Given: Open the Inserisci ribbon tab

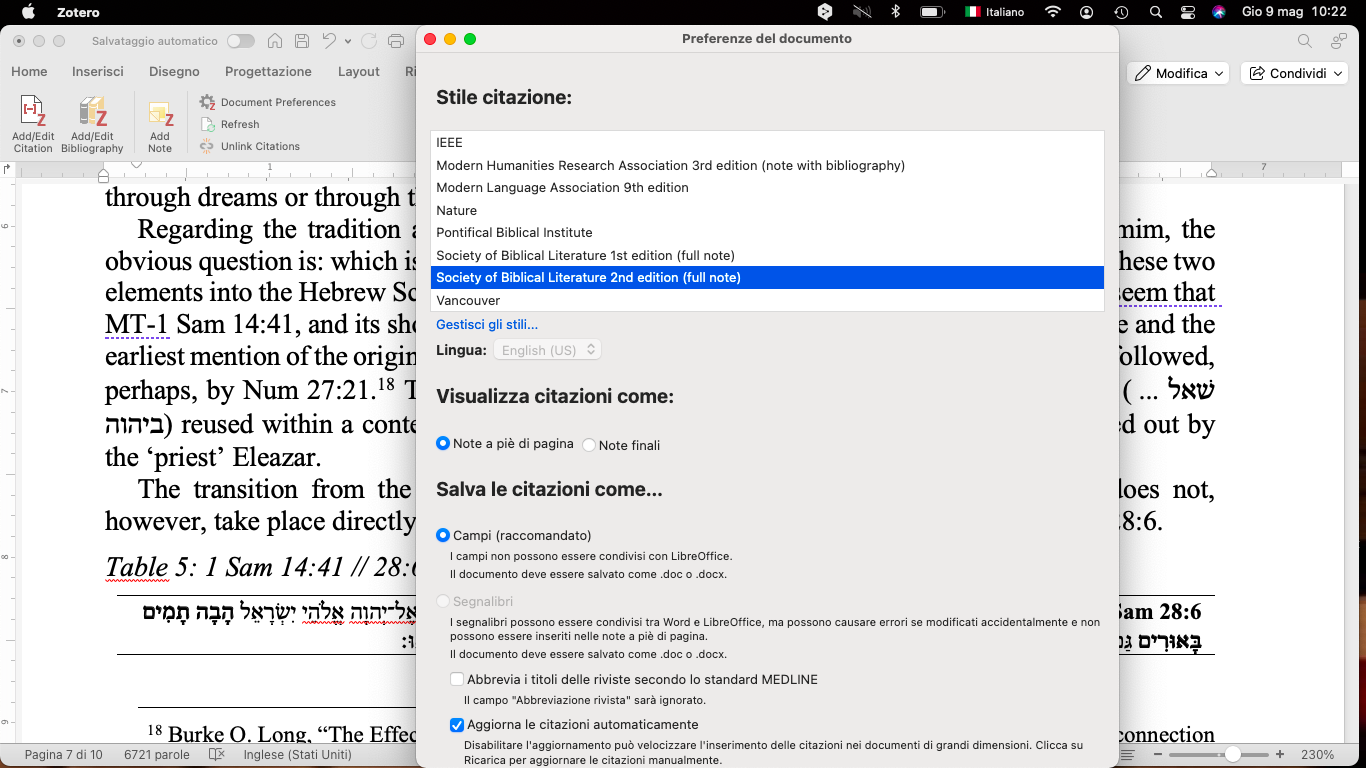Looking at the screenshot, I should coord(98,72).
